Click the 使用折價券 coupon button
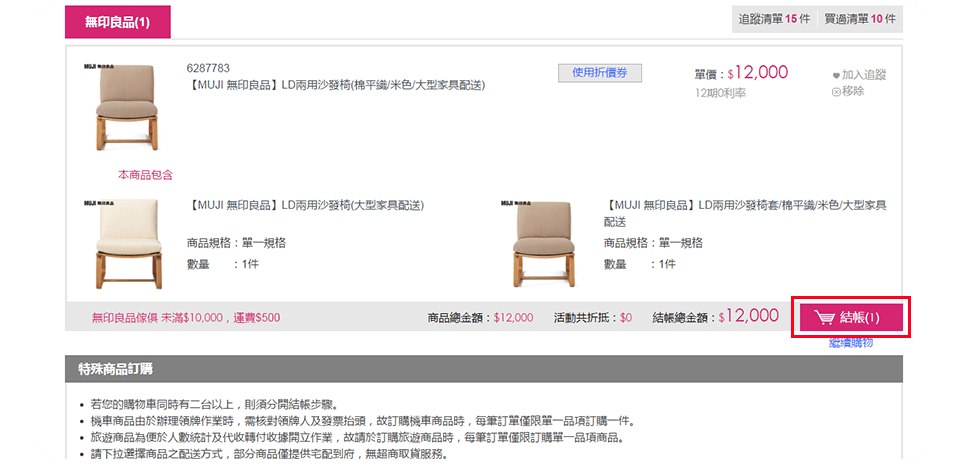Image resolution: width=960 pixels, height=473 pixels. click(600, 73)
